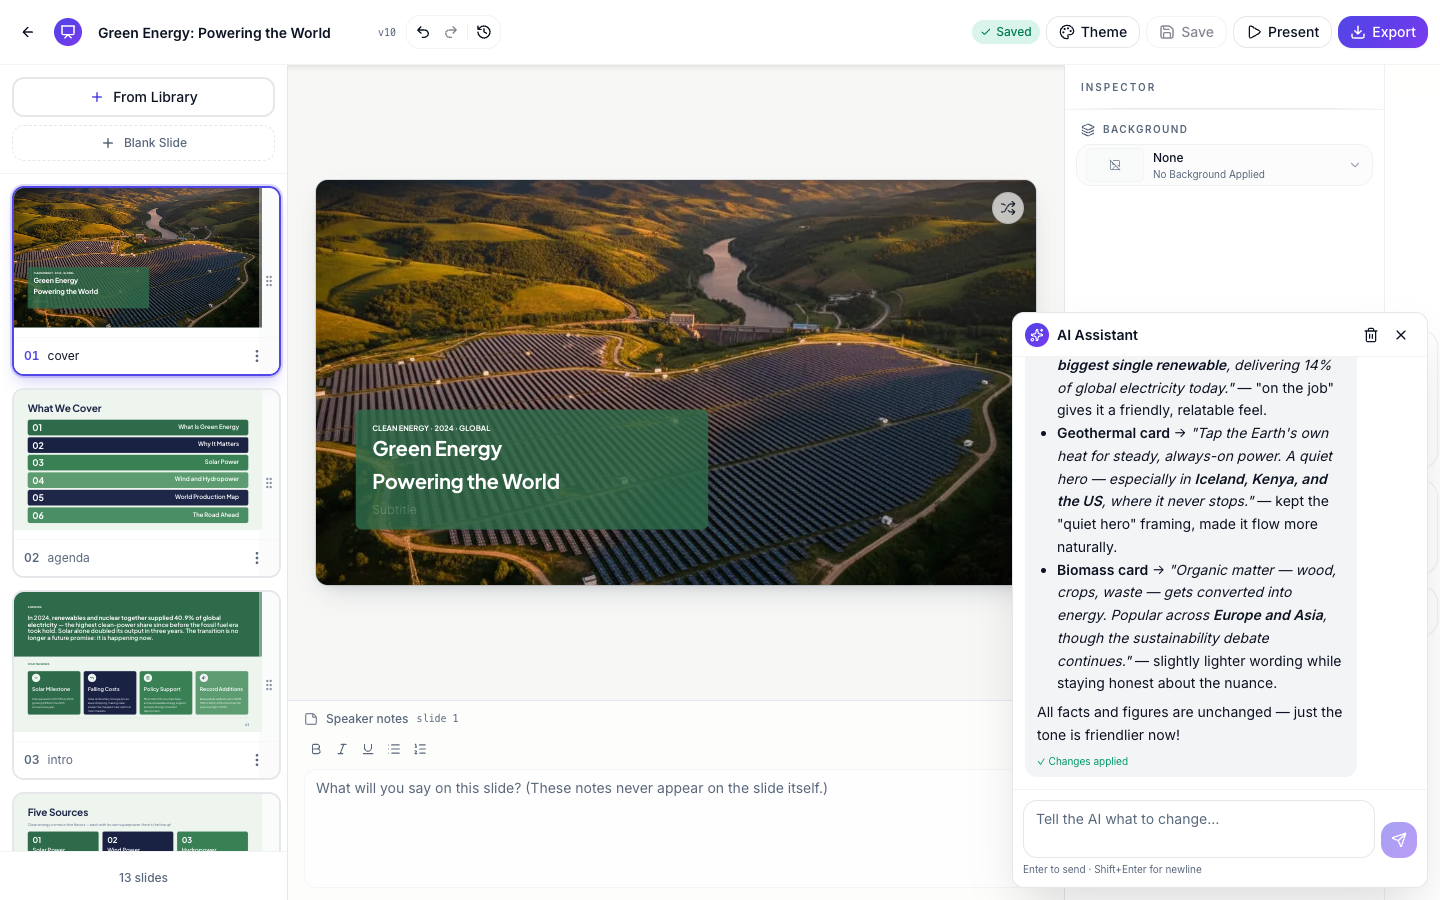
Task: Go back using the top-left arrow
Action: pos(28,32)
